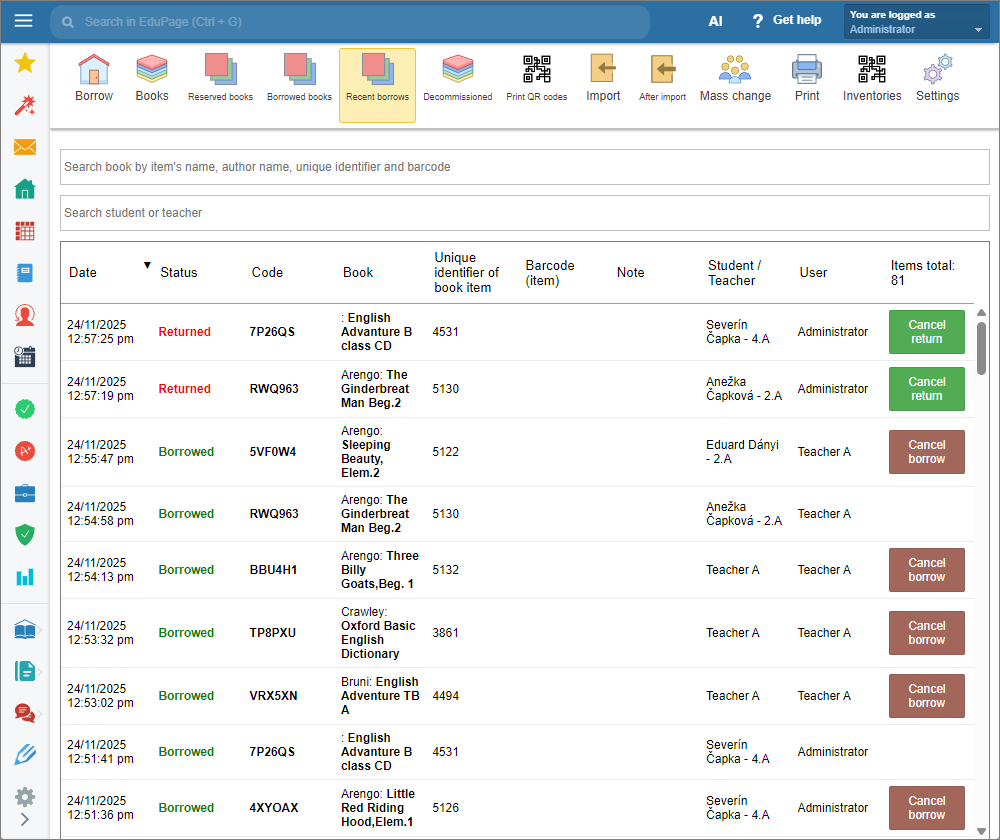Open the Mass change tool
This screenshot has width=1000, height=840.
[x=735, y=79]
